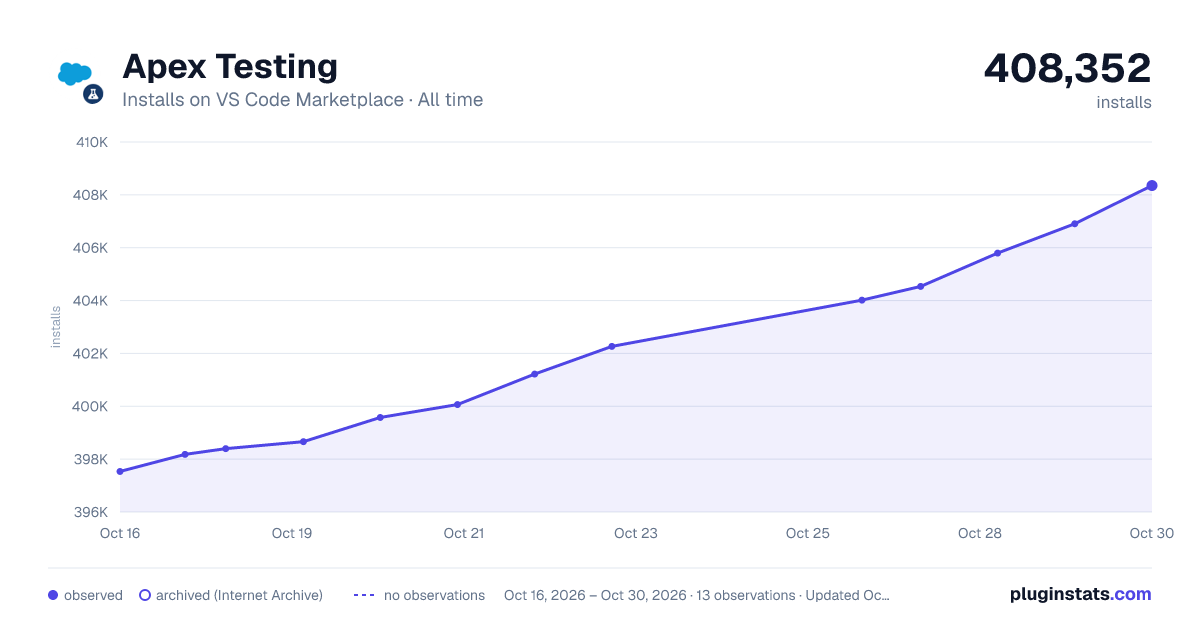Click the Oct 23 x-axis label
Image resolution: width=1200 pixels, height=630 pixels.
[636, 533]
